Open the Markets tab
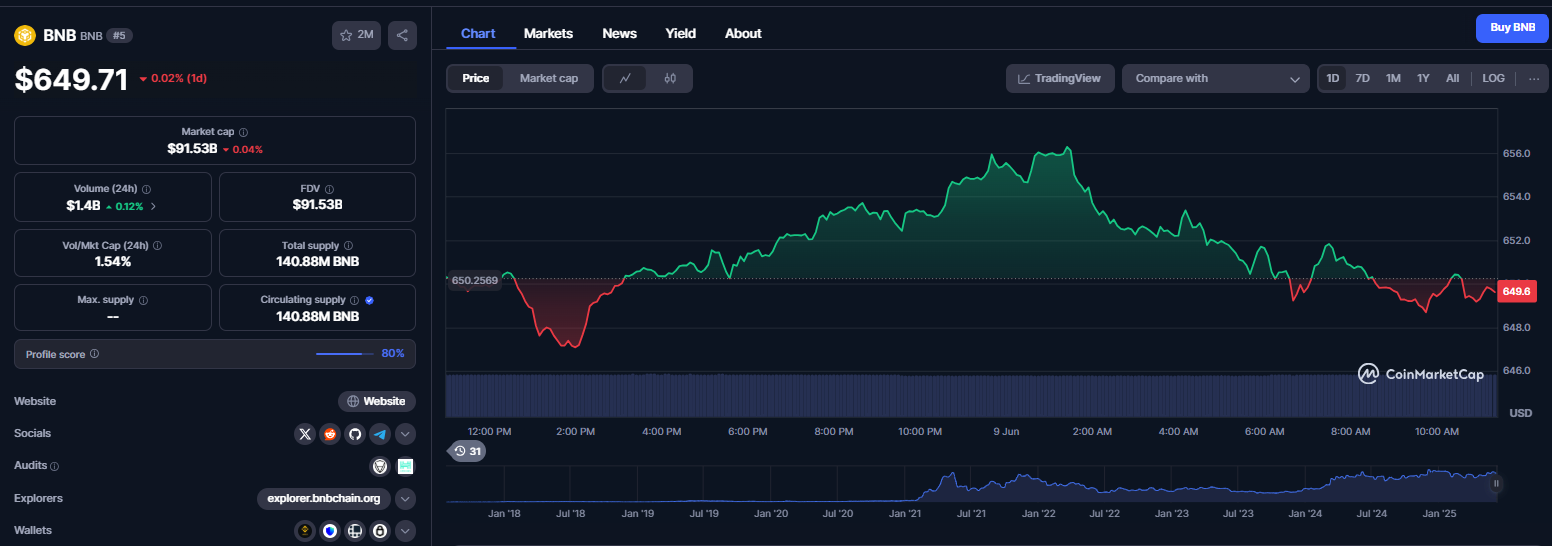 point(548,33)
